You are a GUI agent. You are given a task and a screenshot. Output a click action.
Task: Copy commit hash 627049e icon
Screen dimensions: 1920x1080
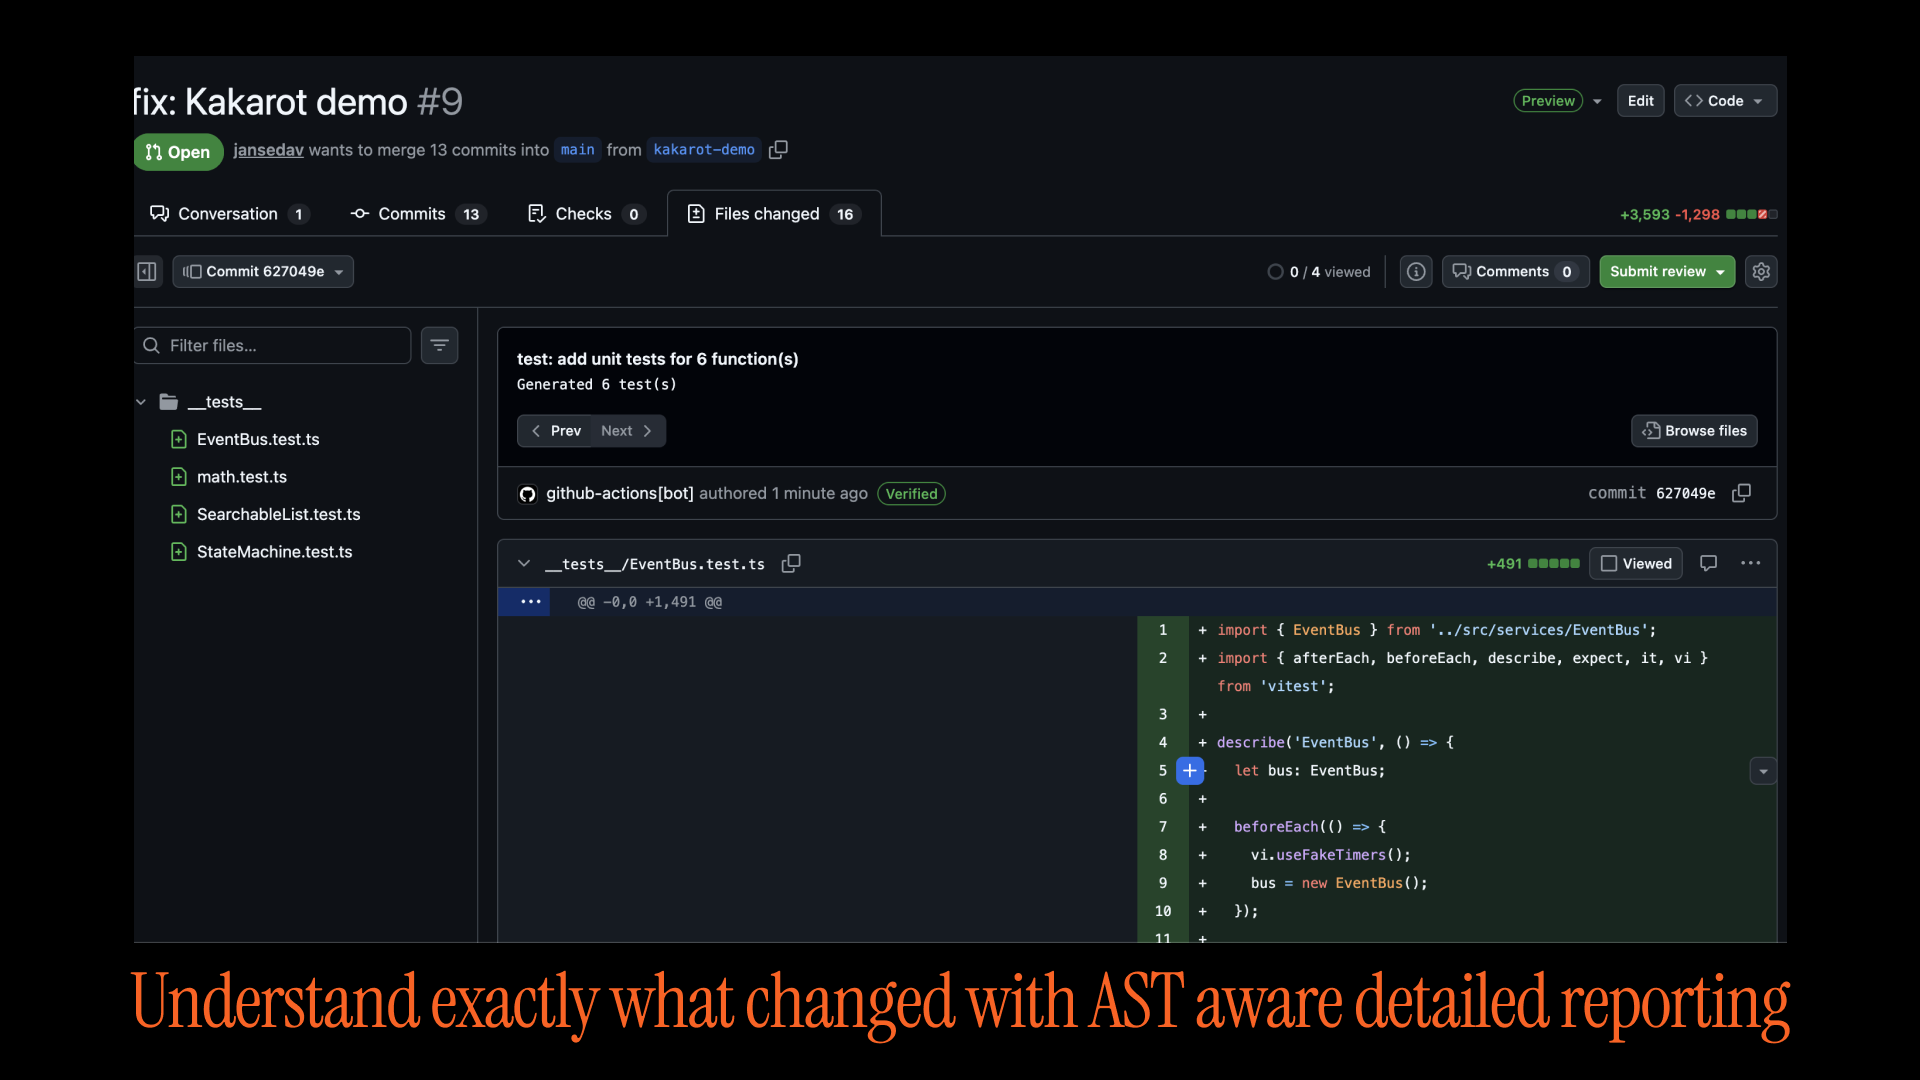(1741, 493)
